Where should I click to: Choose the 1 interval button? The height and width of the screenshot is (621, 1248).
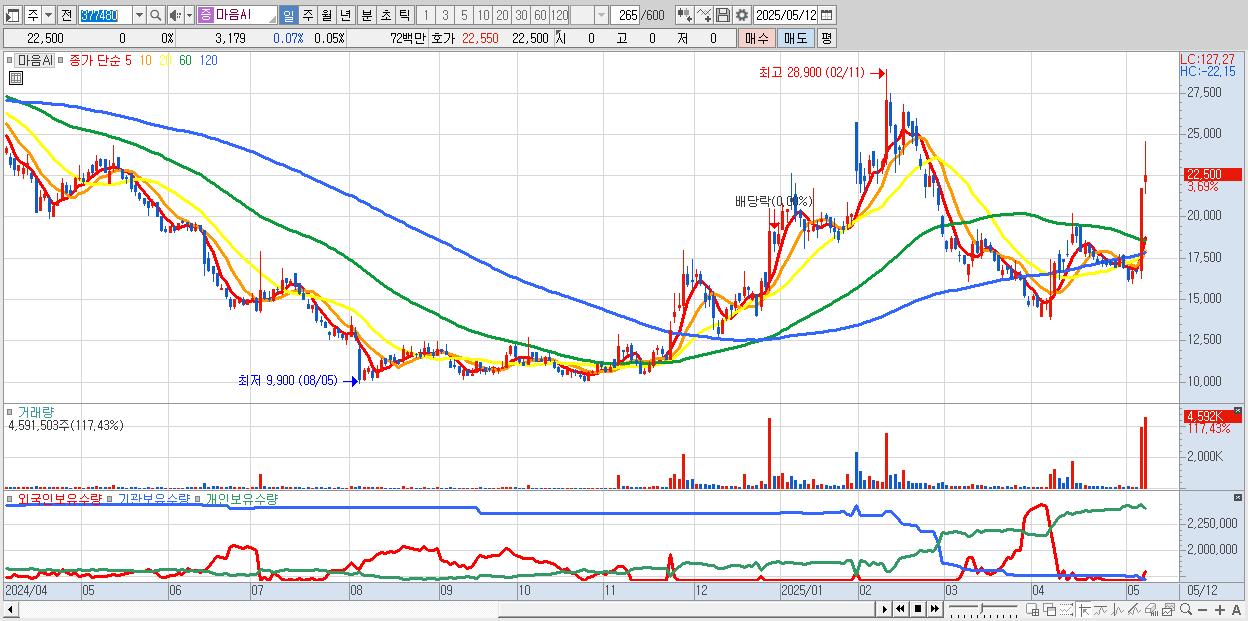[426, 15]
